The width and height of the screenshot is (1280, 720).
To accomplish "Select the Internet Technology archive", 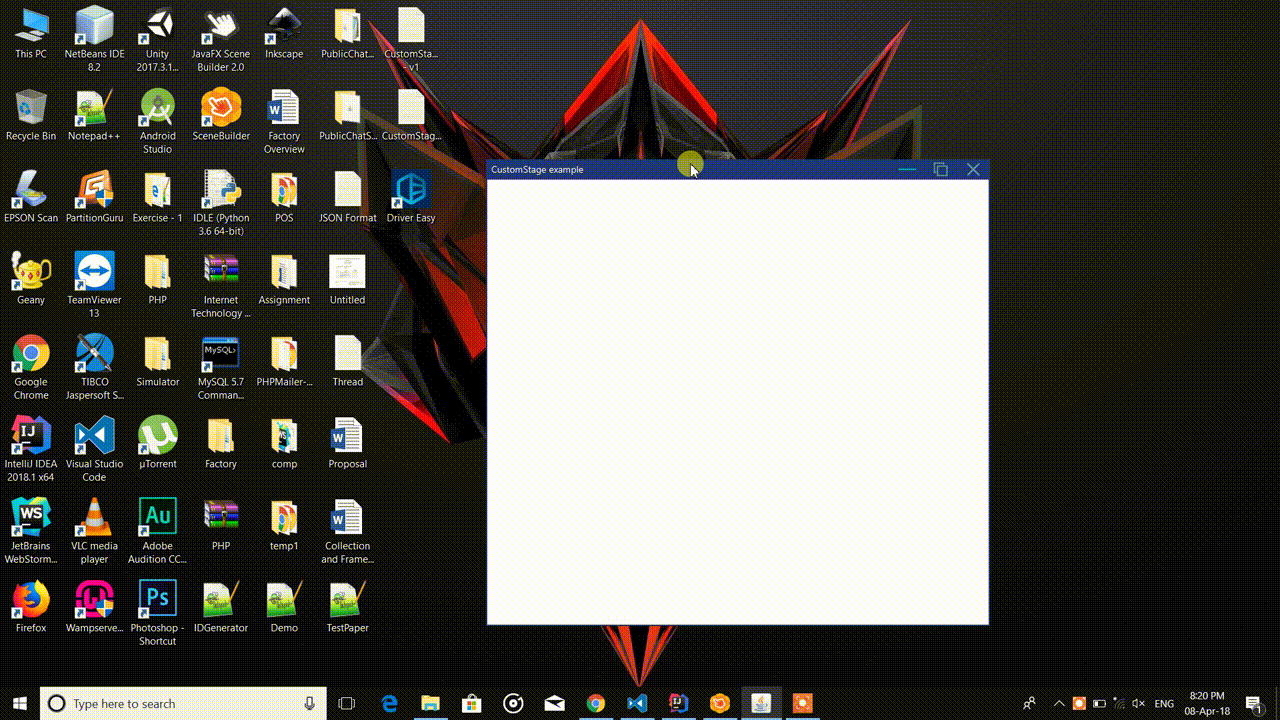I will pyautogui.click(x=221, y=284).
